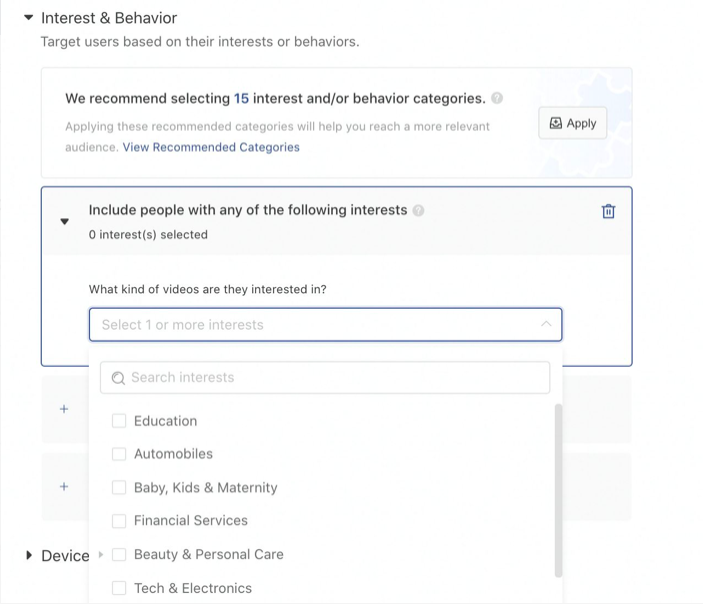Tick the Automobiles checkbox
The image size is (703, 604).
point(119,454)
